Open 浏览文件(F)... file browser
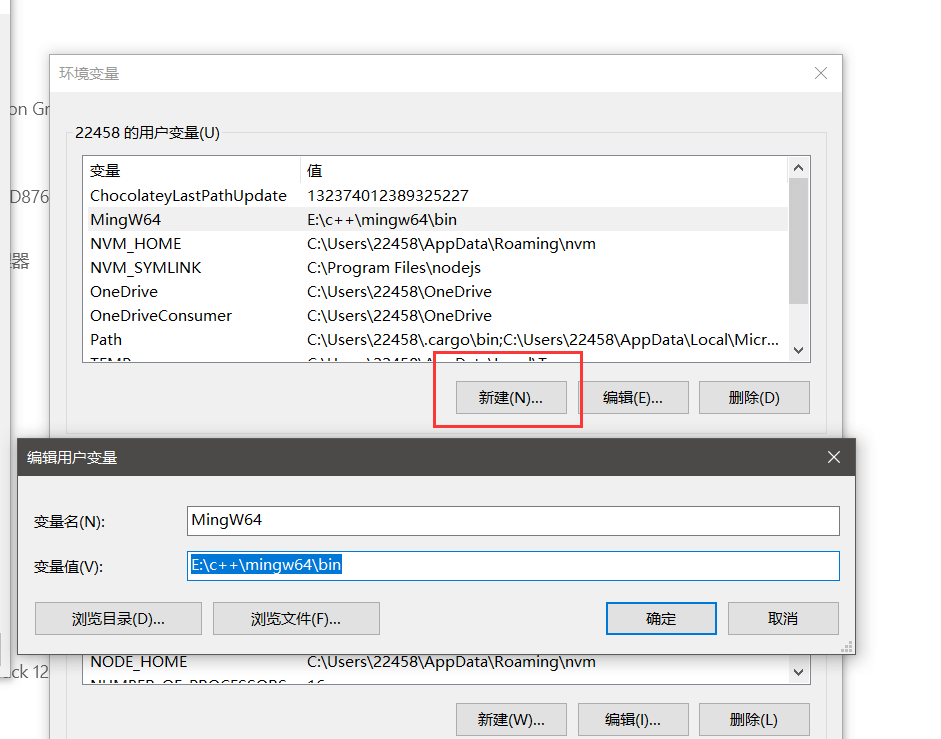The width and height of the screenshot is (941, 739). tap(296, 618)
